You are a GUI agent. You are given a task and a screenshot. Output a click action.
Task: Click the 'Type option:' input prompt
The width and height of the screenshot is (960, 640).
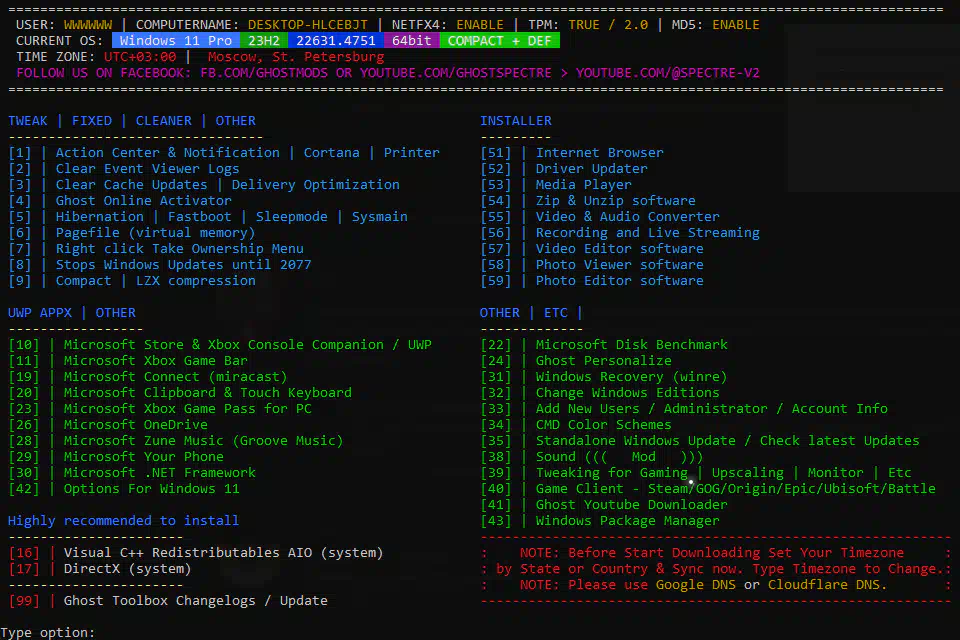(x=48, y=633)
